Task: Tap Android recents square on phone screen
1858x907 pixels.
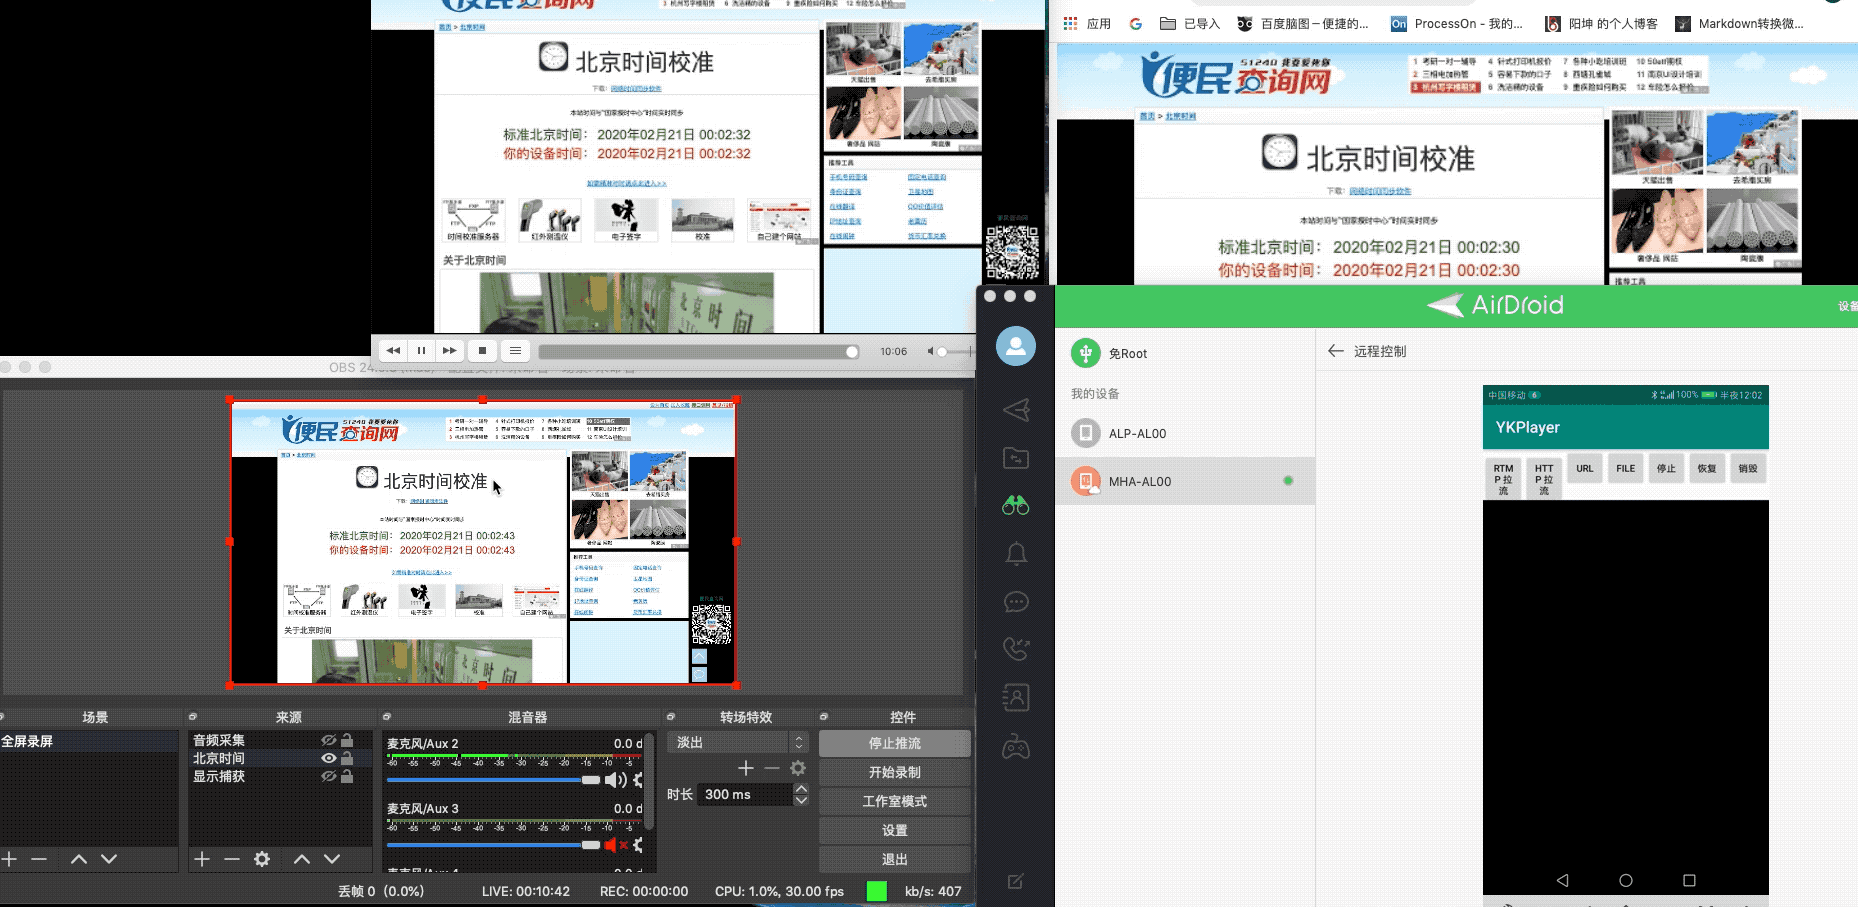Action: coord(1689,880)
